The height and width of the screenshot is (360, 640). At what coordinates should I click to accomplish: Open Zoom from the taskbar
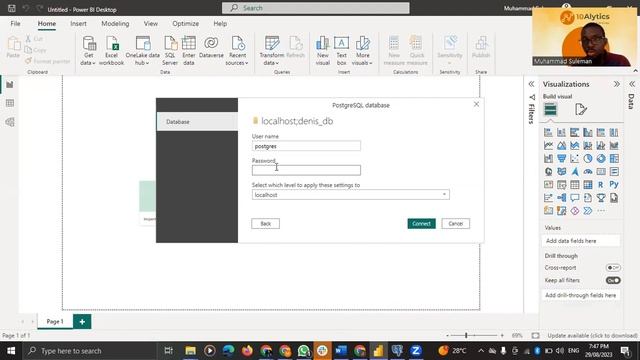point(416,351)
